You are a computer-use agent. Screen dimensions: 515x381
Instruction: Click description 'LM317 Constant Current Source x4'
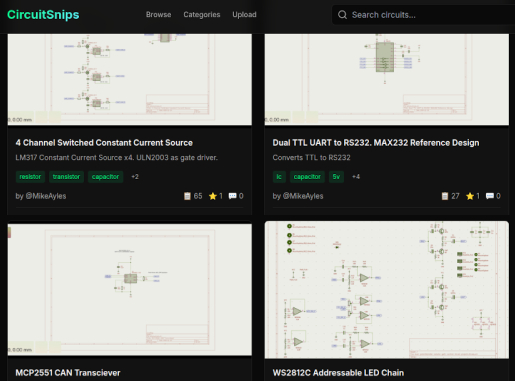click(x=116, y=158)
